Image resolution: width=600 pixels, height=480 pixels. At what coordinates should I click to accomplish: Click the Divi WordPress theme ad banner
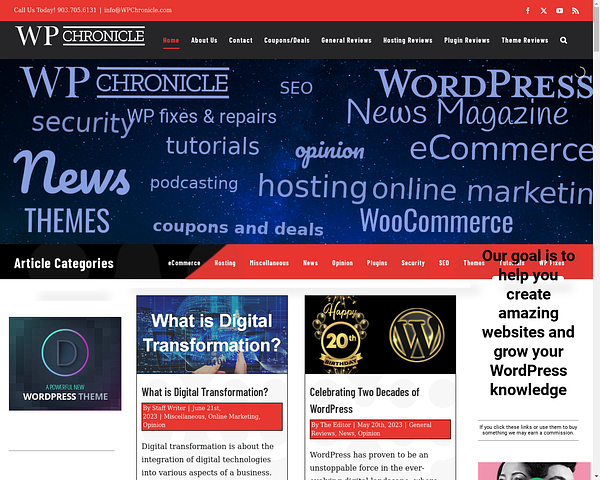(65, 364)
